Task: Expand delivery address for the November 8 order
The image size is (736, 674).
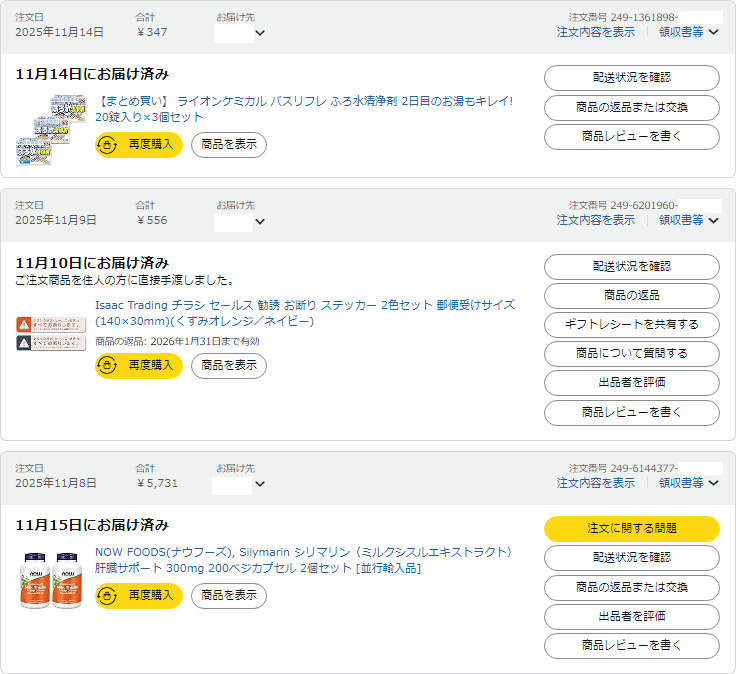Action: pyautogui.click(x=260, y=484)
